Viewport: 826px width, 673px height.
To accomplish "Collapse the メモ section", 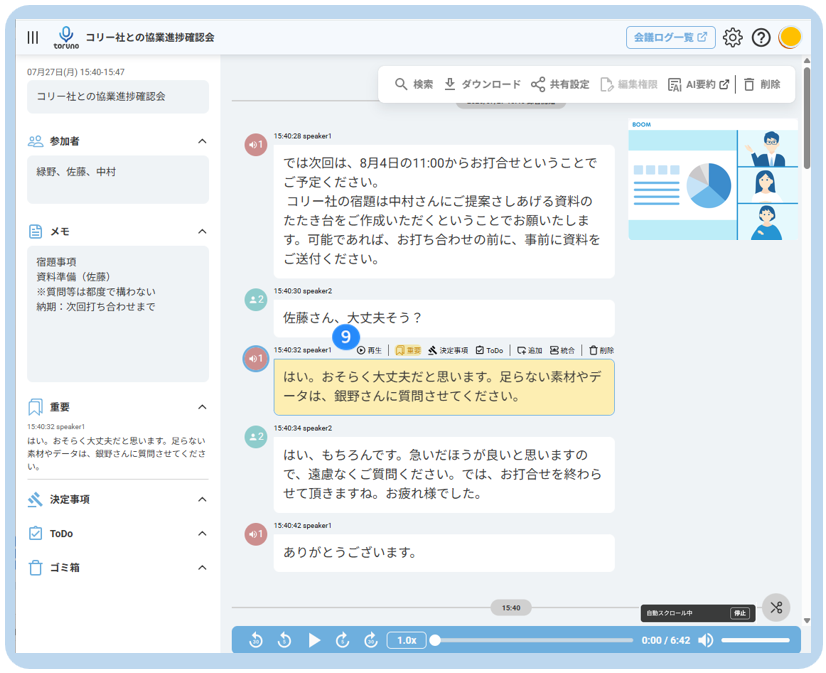I will tap(202, 232).
